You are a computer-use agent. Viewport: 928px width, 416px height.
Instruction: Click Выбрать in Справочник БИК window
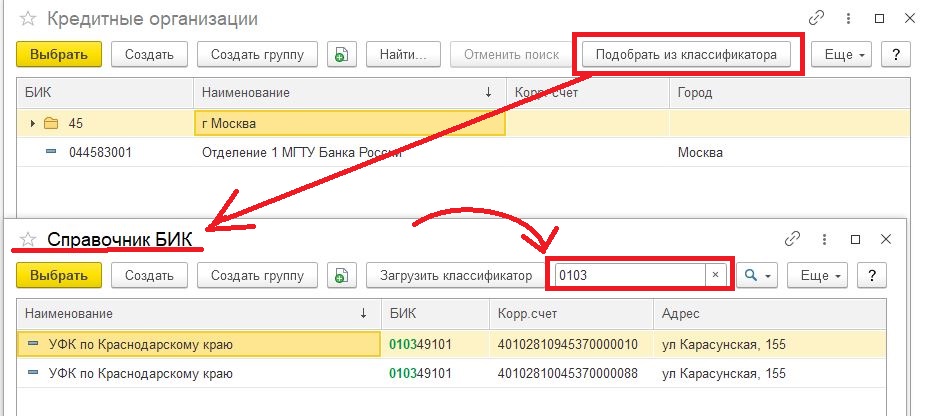(x=59, y=276)
